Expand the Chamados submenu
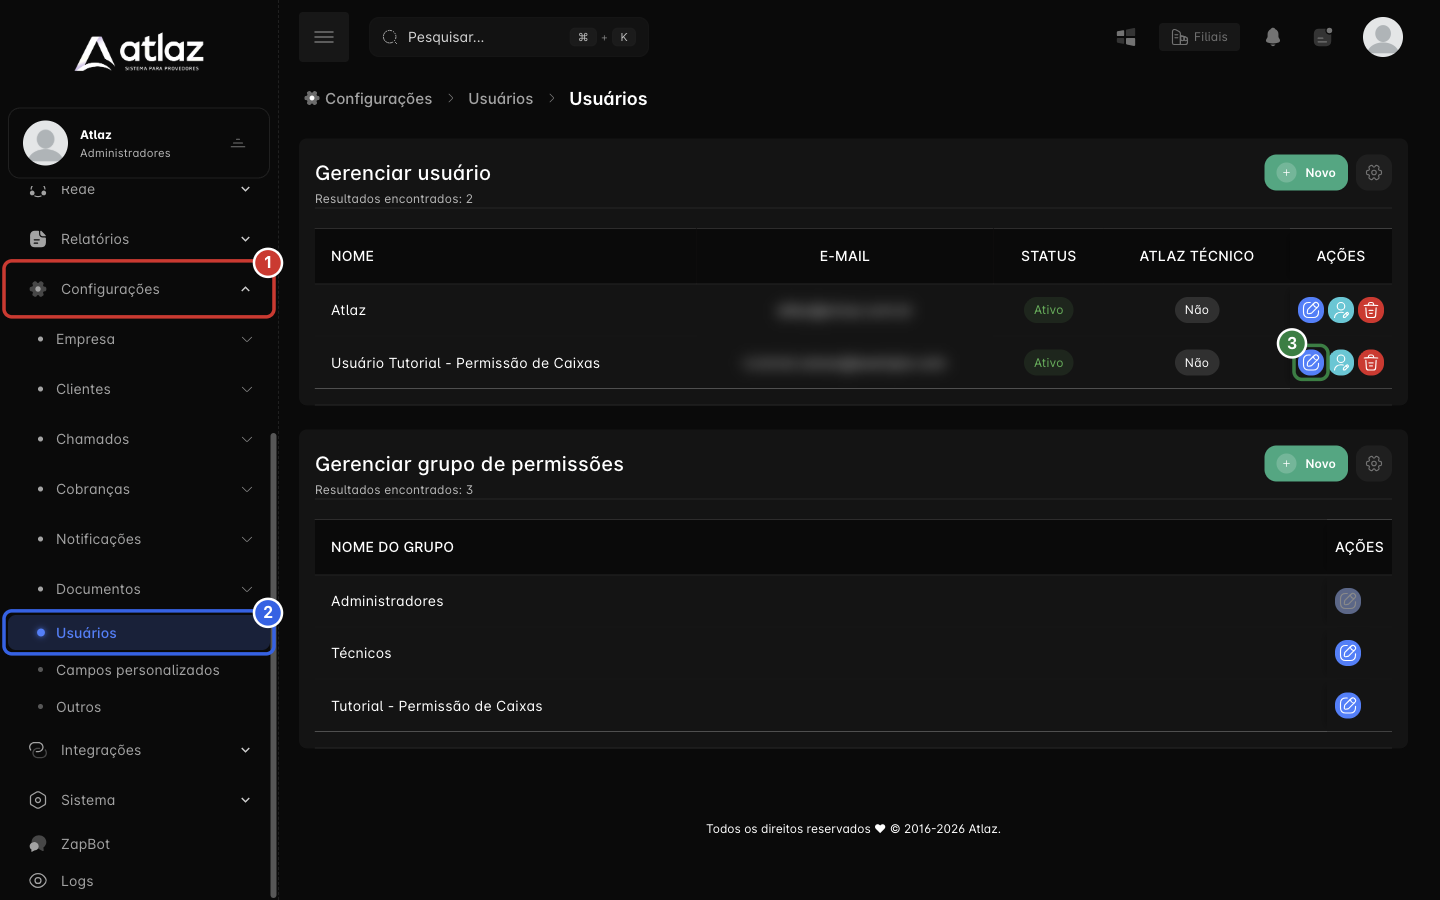 [139, 439]
